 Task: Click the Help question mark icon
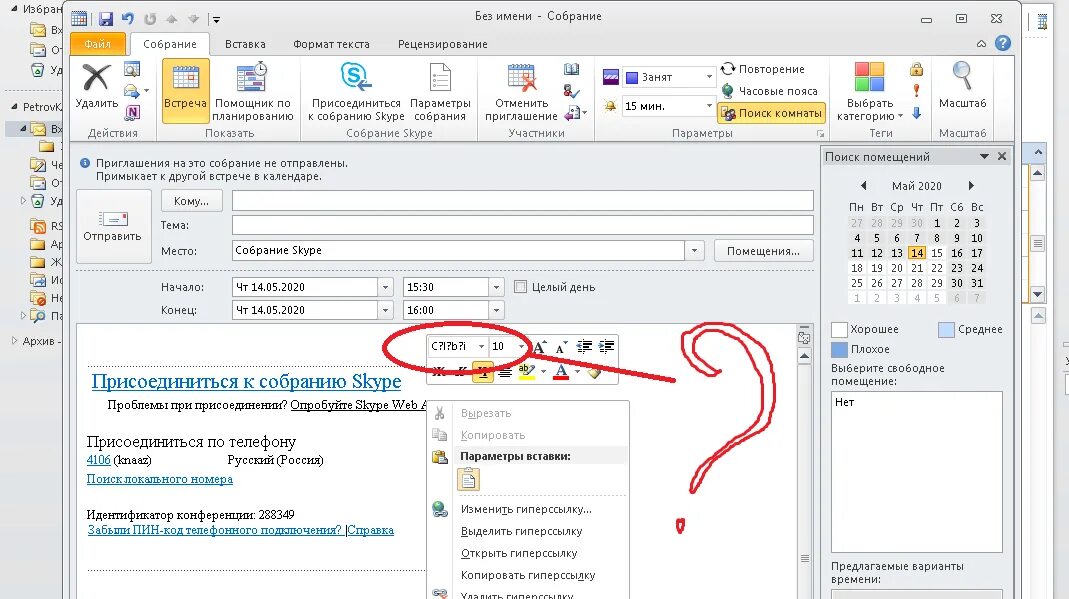tap(1003, 44)
